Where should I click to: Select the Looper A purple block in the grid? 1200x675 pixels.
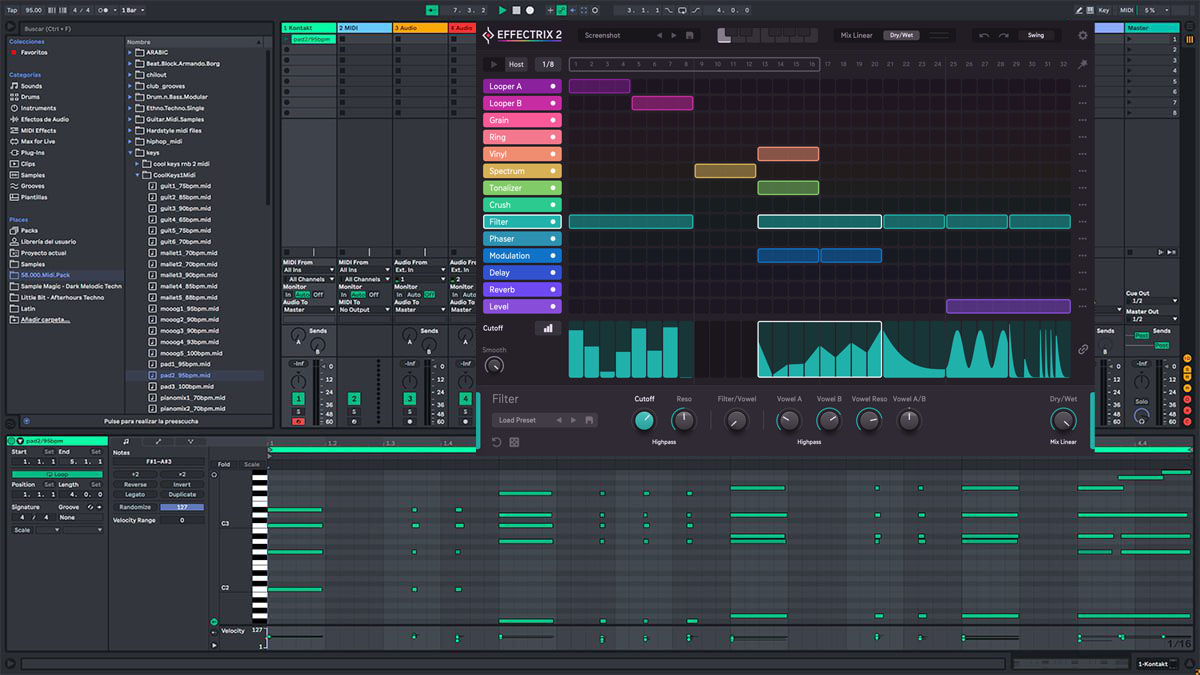pyautogui.click(x=600, y=86)
